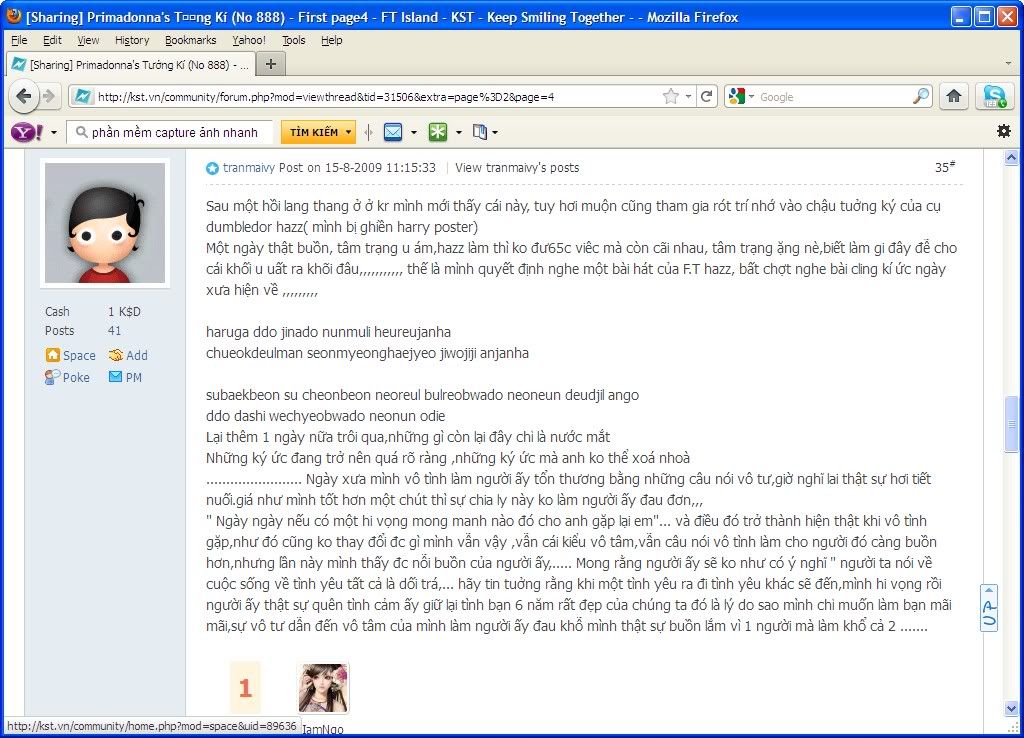
Task: Go back using the back arrow button
Action: (x=24, y=97)
